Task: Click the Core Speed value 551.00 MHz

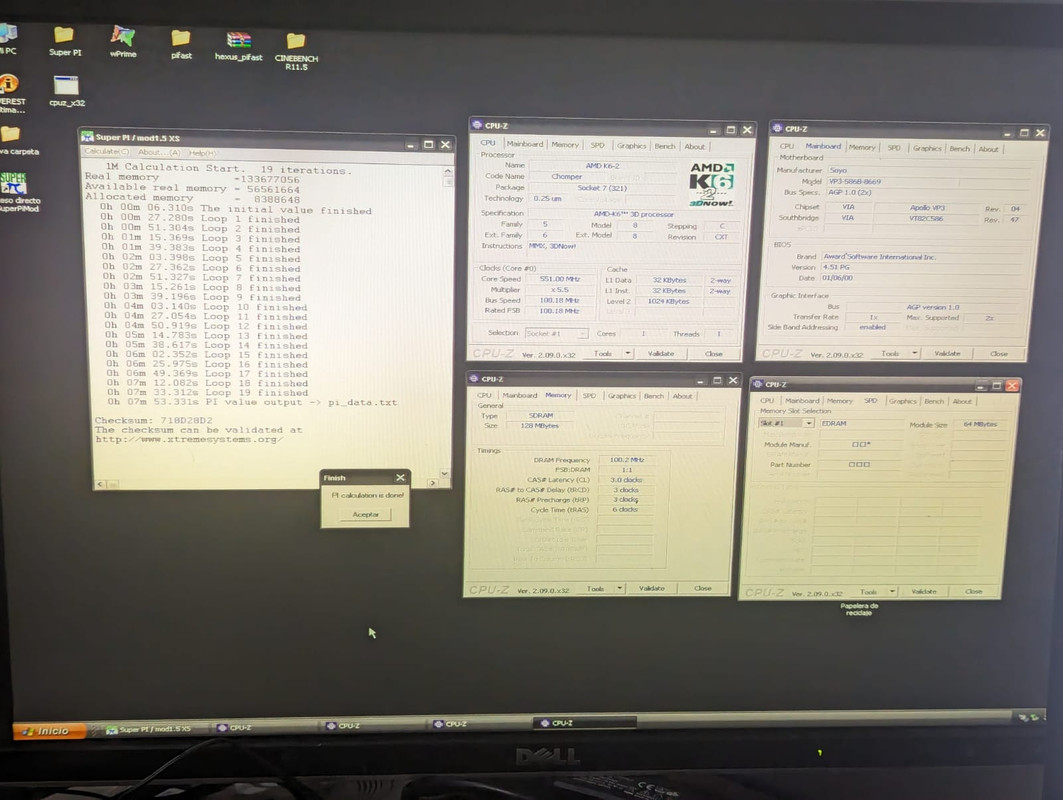Action: (x=560, y=279)
